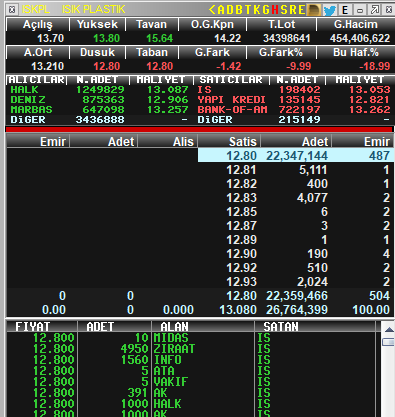Click the O.G.Kpn column header

212,24
